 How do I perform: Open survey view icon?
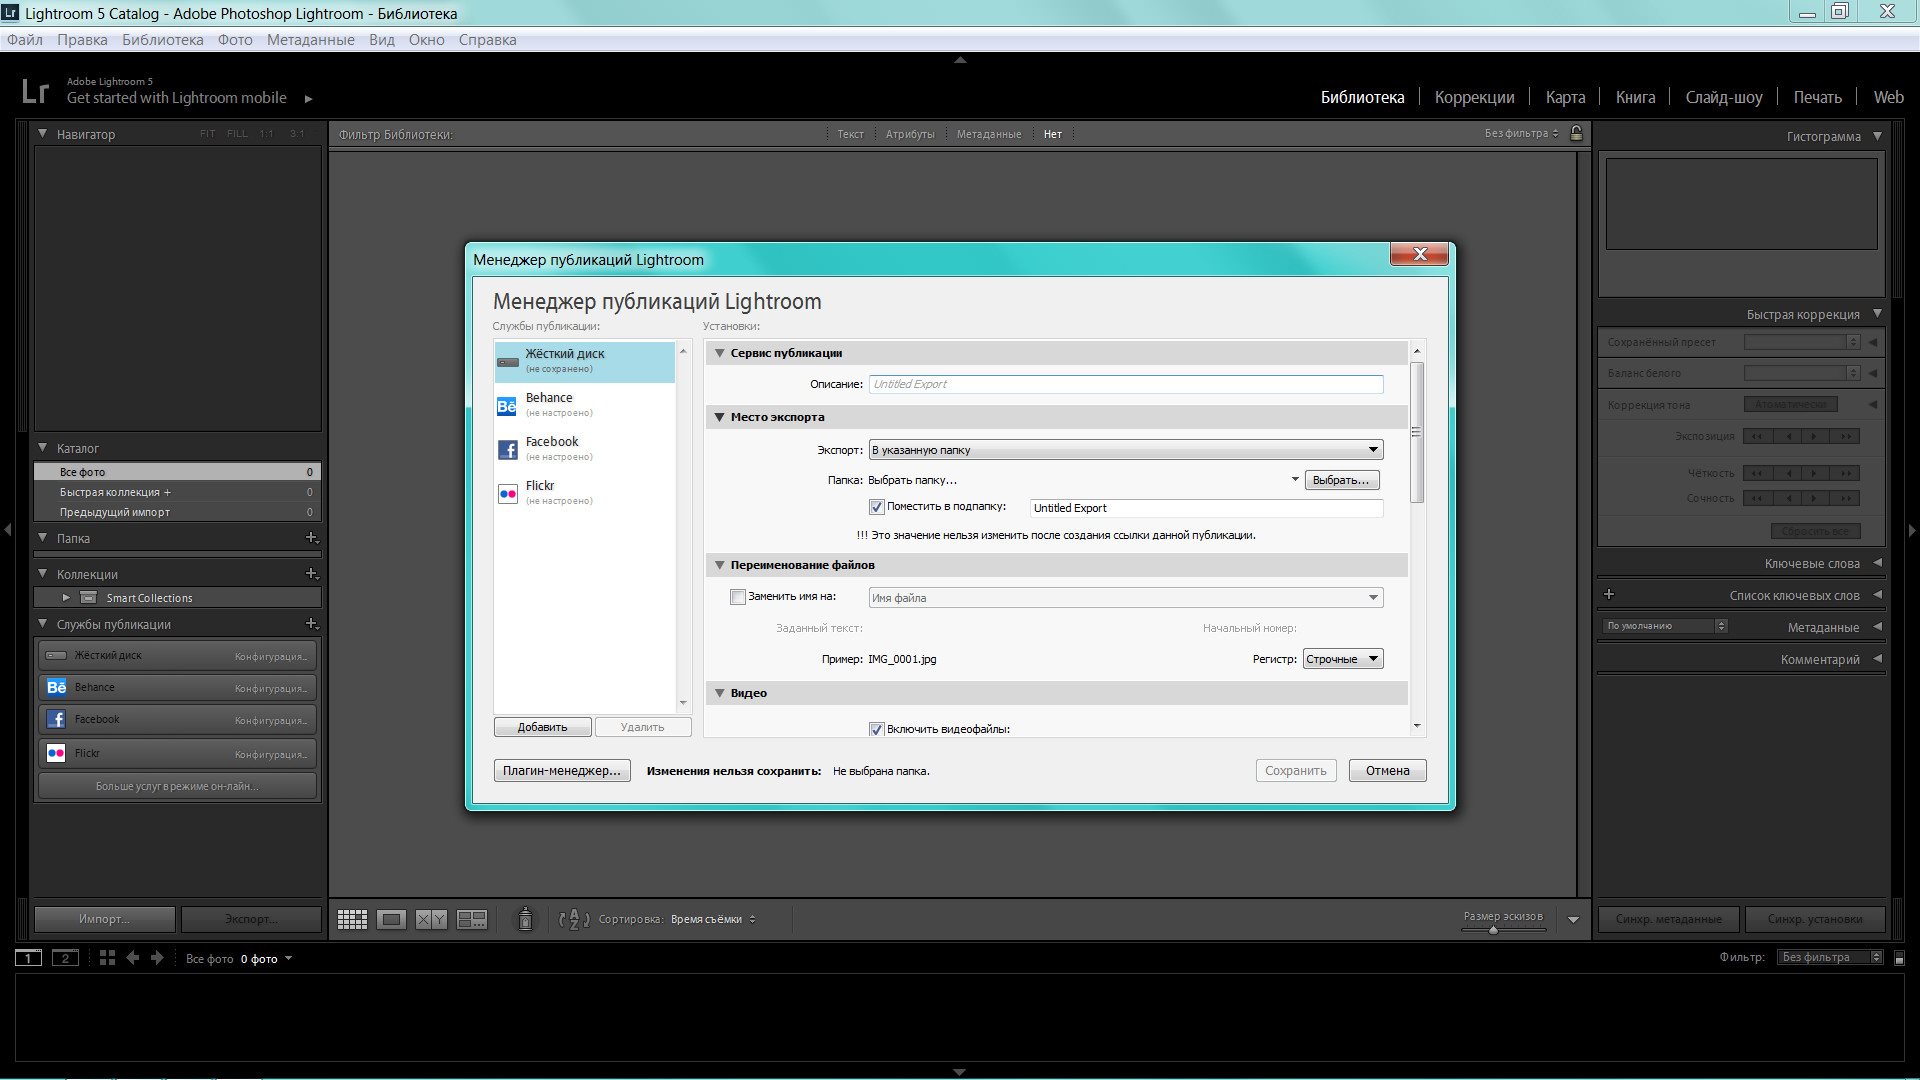coord(472,919)
